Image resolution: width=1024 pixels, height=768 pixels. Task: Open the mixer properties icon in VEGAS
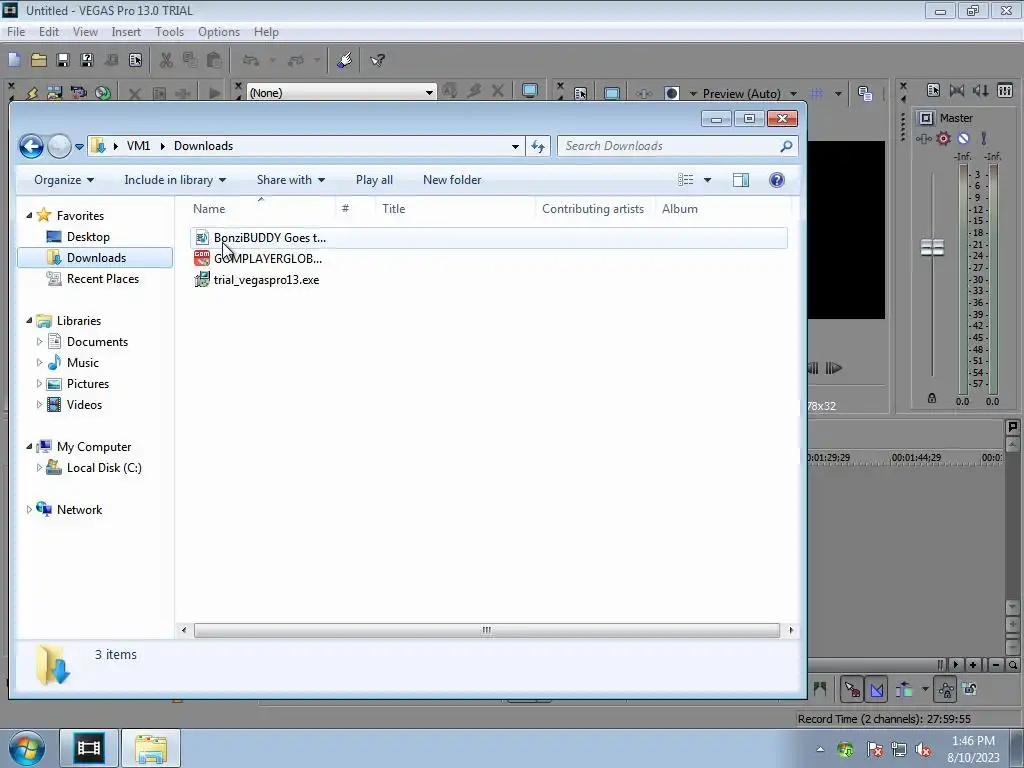point(933,90)
